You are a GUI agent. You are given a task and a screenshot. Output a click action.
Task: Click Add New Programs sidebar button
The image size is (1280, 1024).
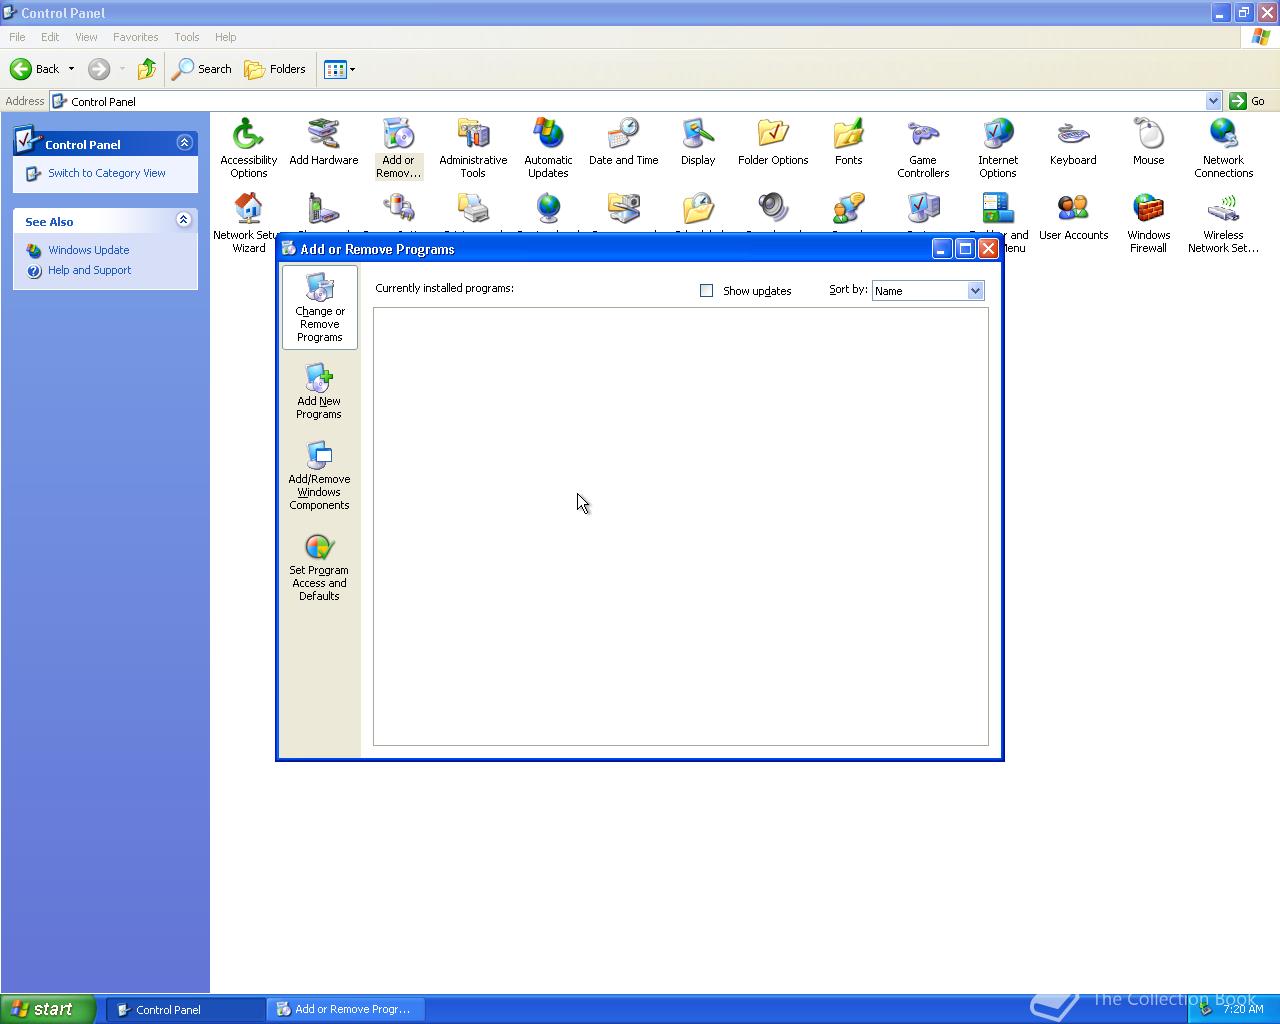tap(319, 392)
